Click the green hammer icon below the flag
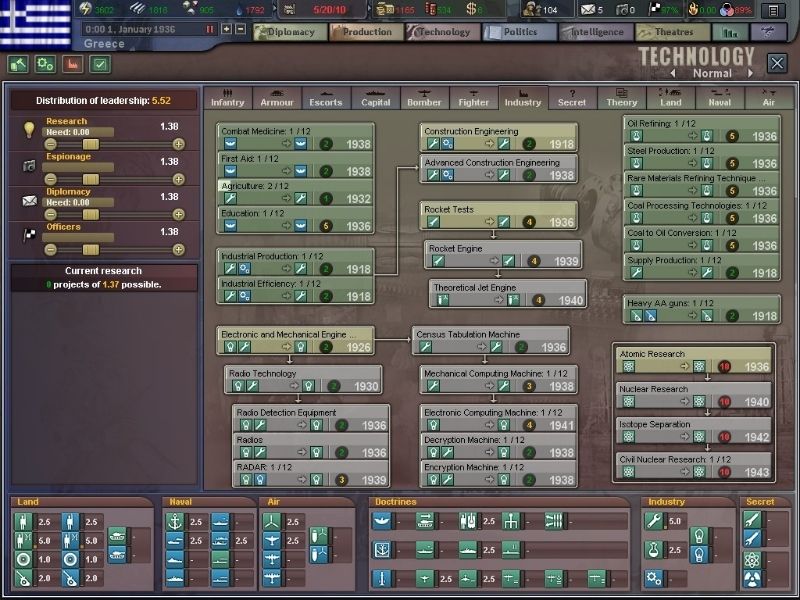This screenshot has height=600, width=800. (x=18, y=64)
